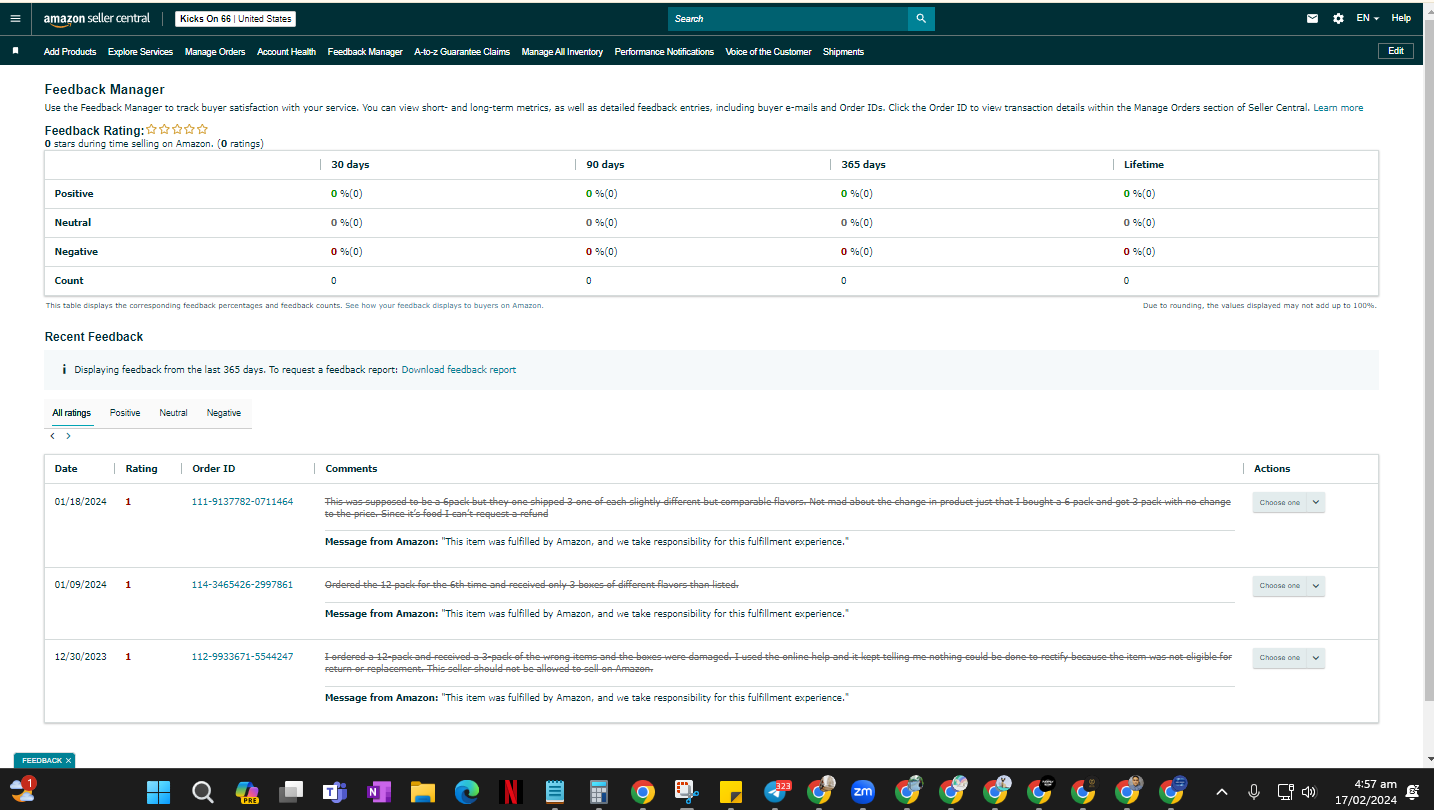Open volume and network tray icons
The width and height of the screenshot is (1434, 810).
tap(1299, 793)
